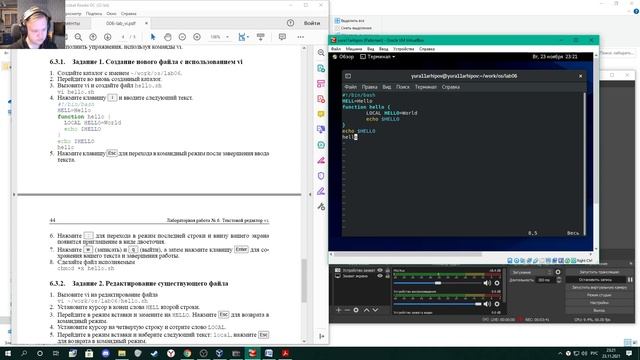Open source properties gear in OBS sources
640x360 pixels.
(x=356, y=310)
